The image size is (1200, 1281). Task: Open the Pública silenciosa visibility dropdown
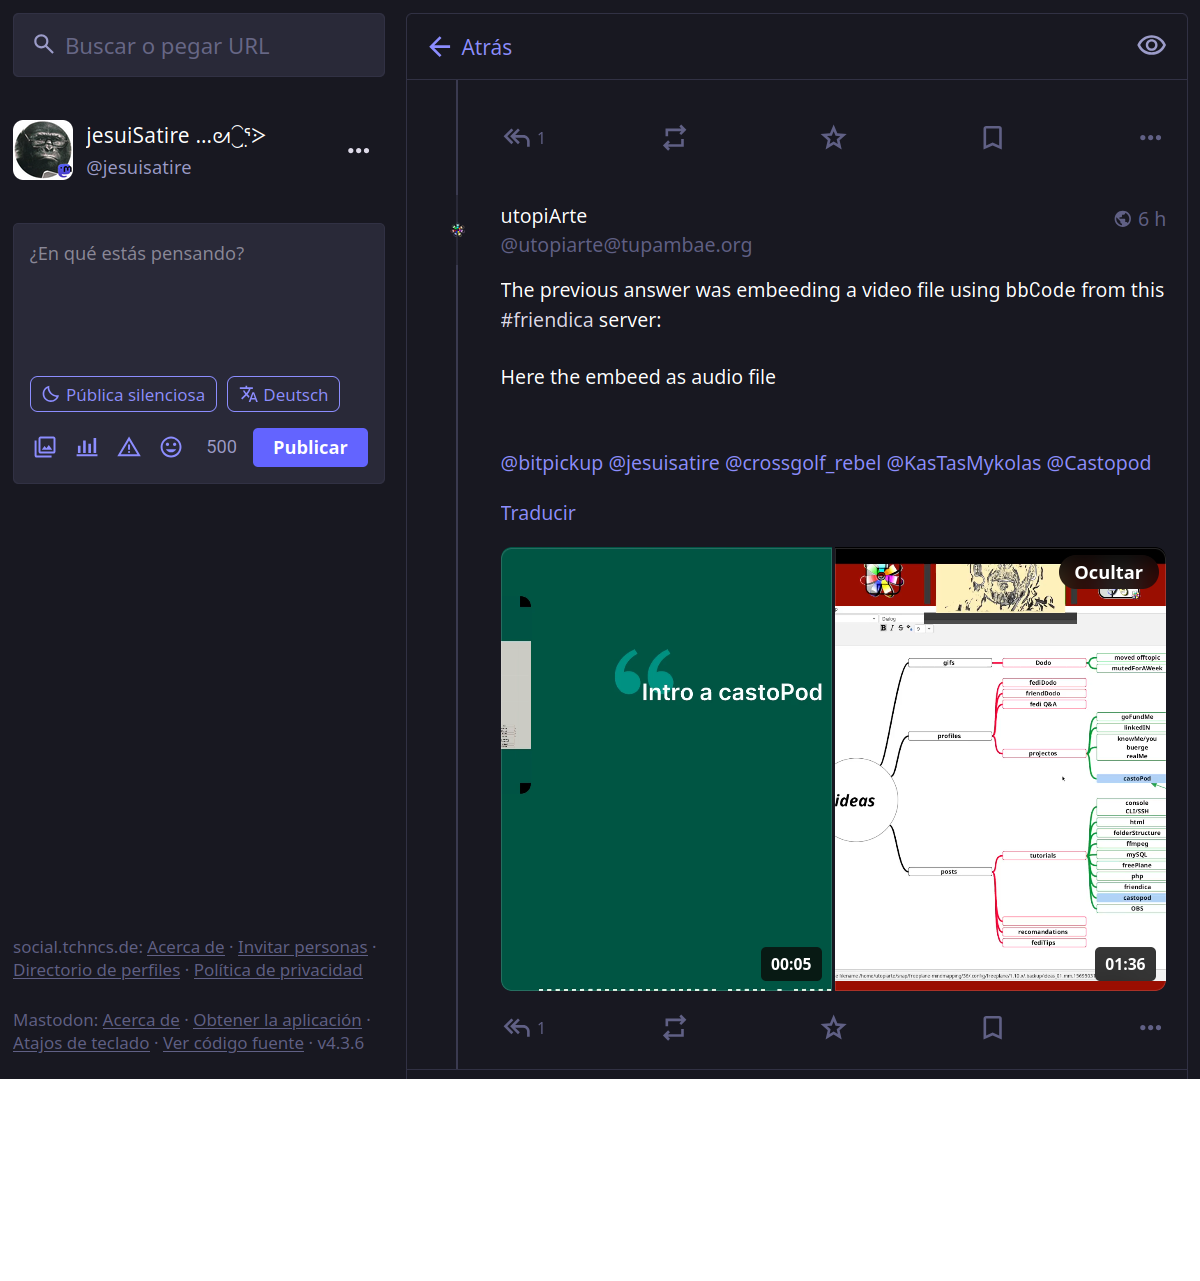point(123,394)
